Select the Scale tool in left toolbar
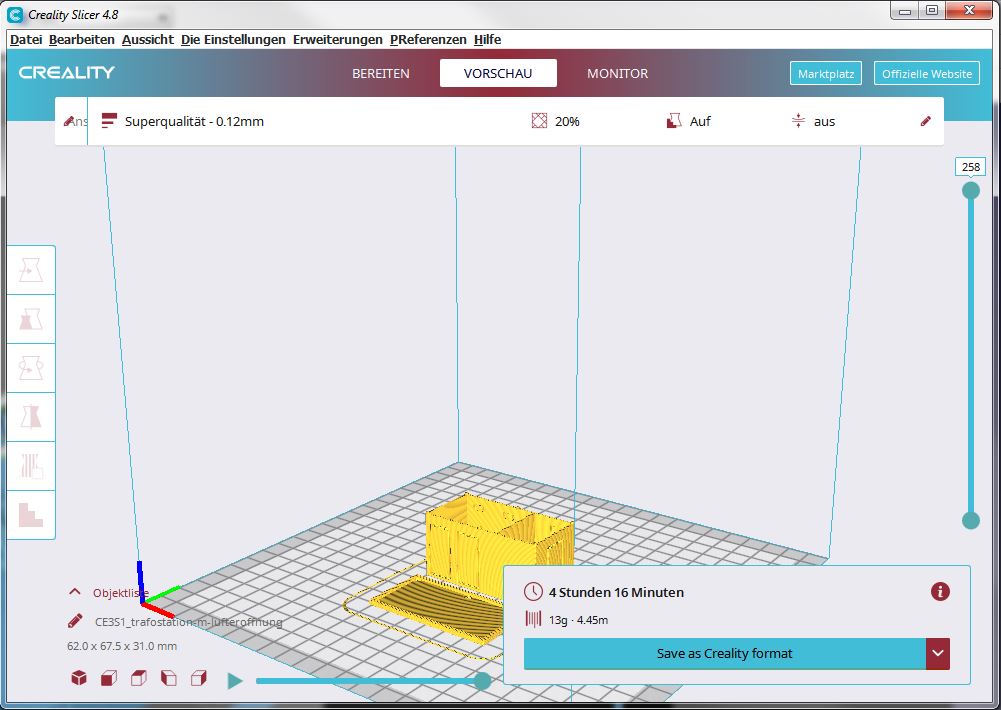The height and width of the screenshot is (710, 1001). point(31,319)
